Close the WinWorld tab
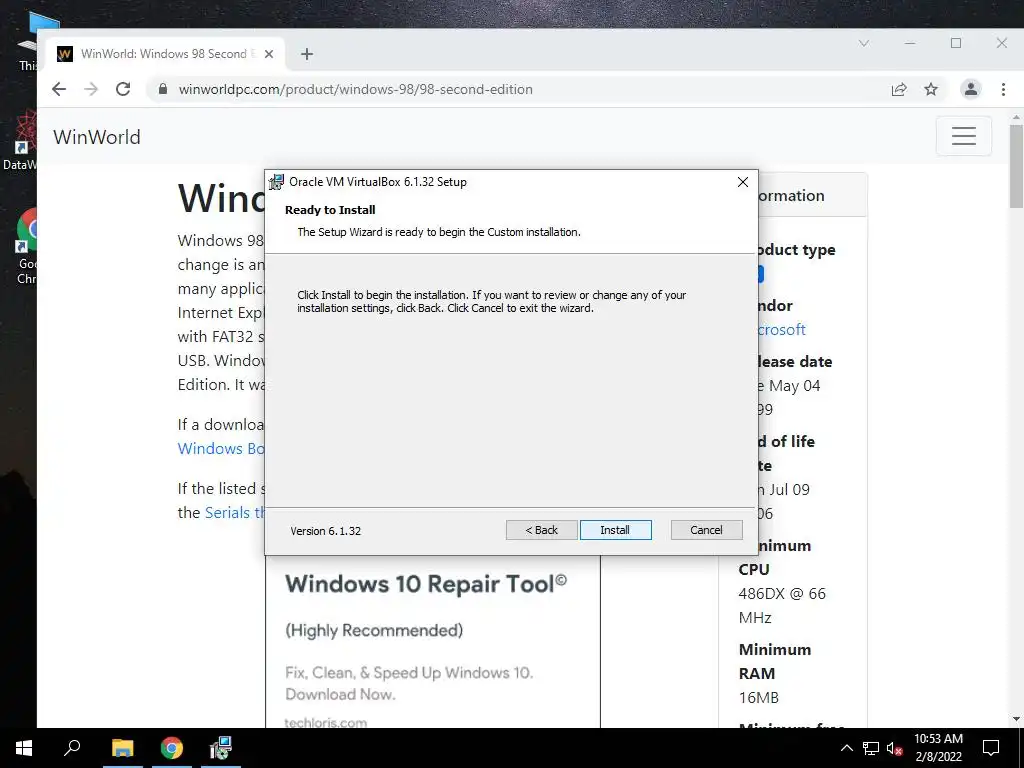This screenshot has height=768, width=1024. [268, 54]
